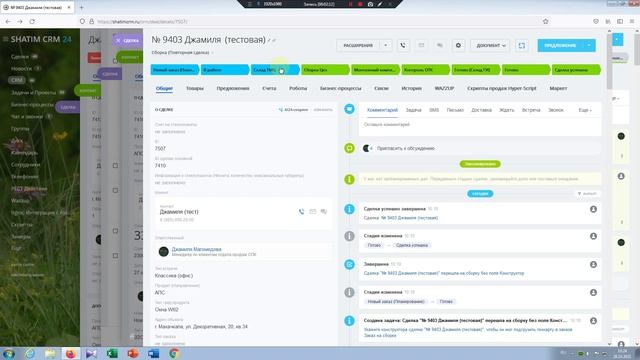
Task: Open PowerPoint from the Windows taskbar
Action: (x=133, y=353)
